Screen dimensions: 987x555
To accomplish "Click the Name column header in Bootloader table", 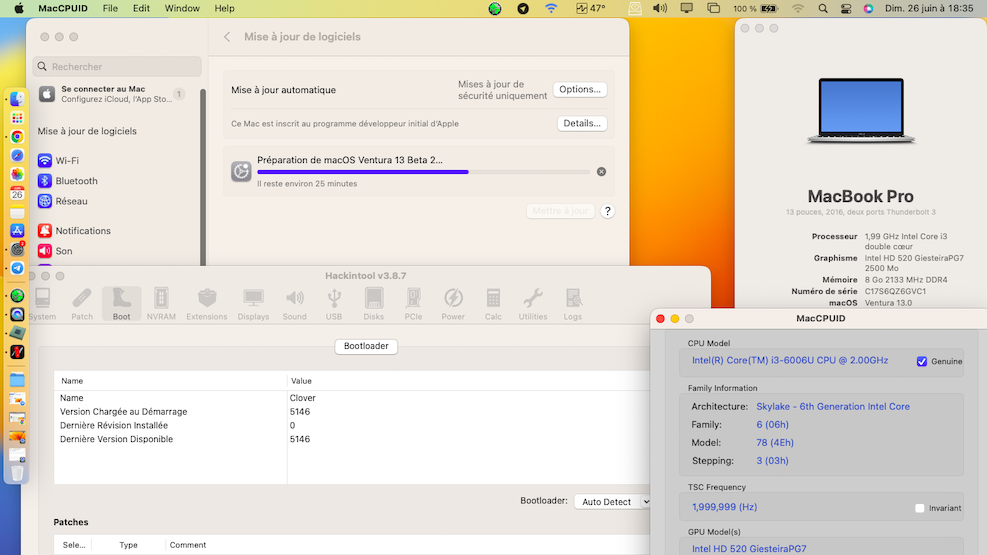I will pos(170,381).
